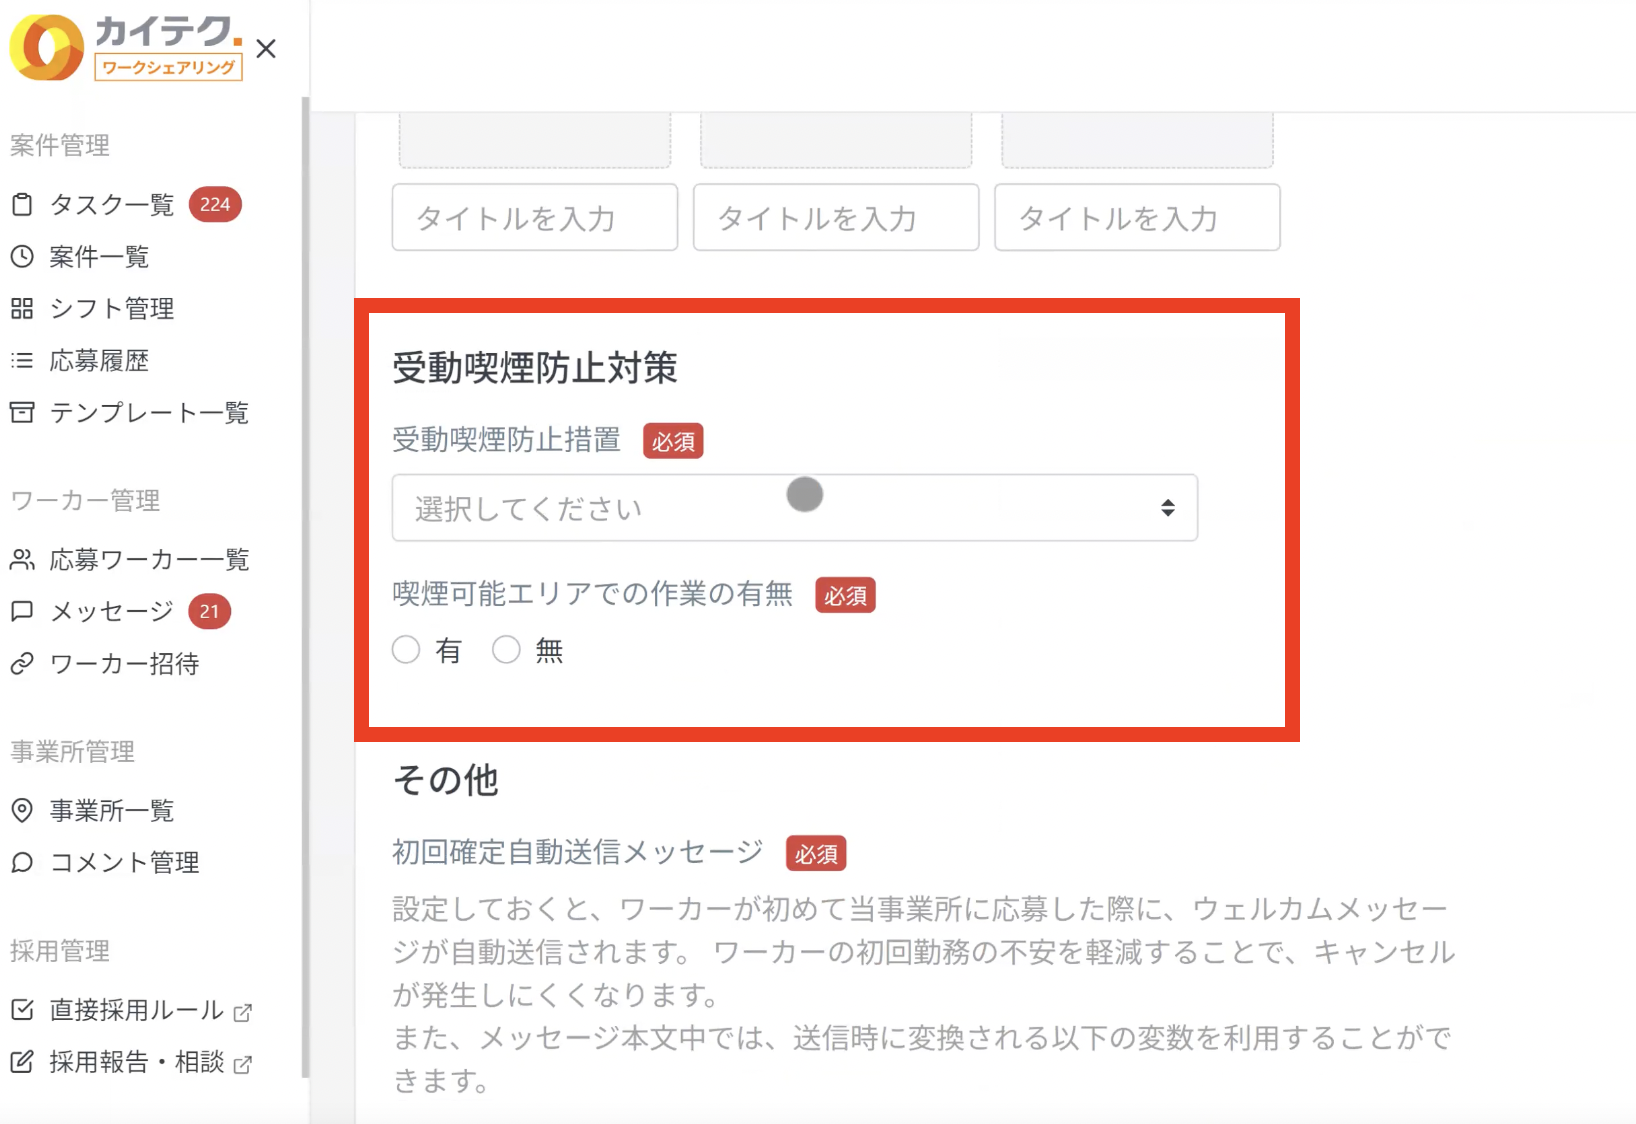Click 事業所管理 section label
Viewport: 1636px width, 1124px height.
tap(72, 751)
